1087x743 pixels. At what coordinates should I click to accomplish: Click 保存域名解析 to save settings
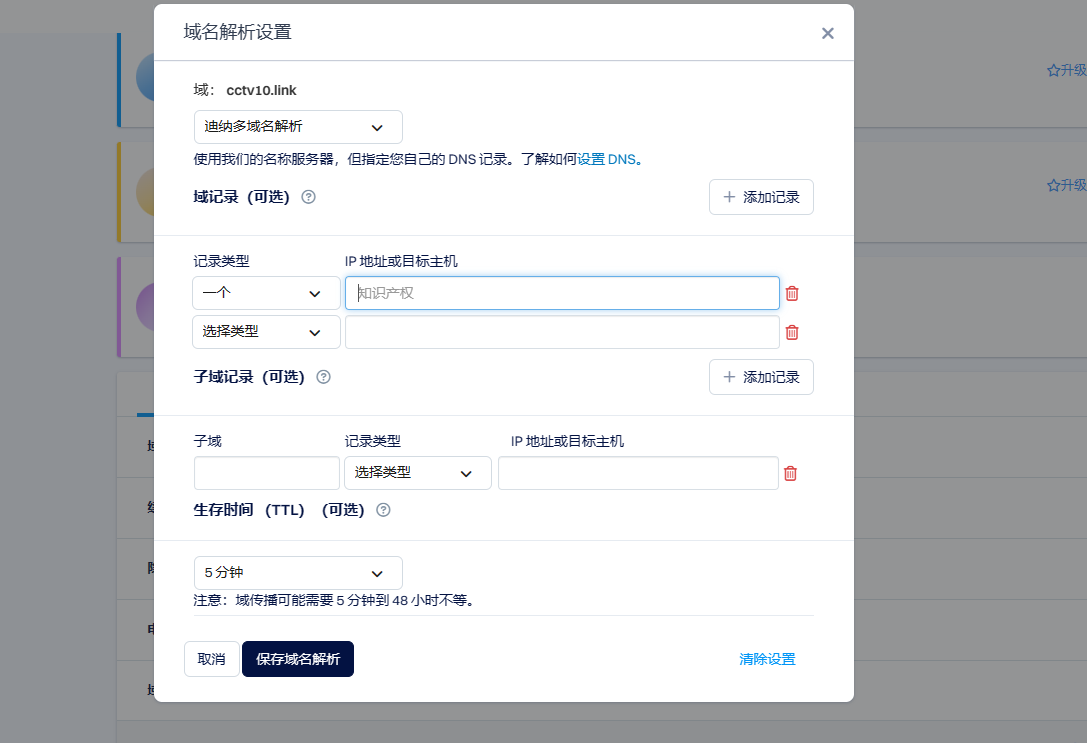[297, 659]
